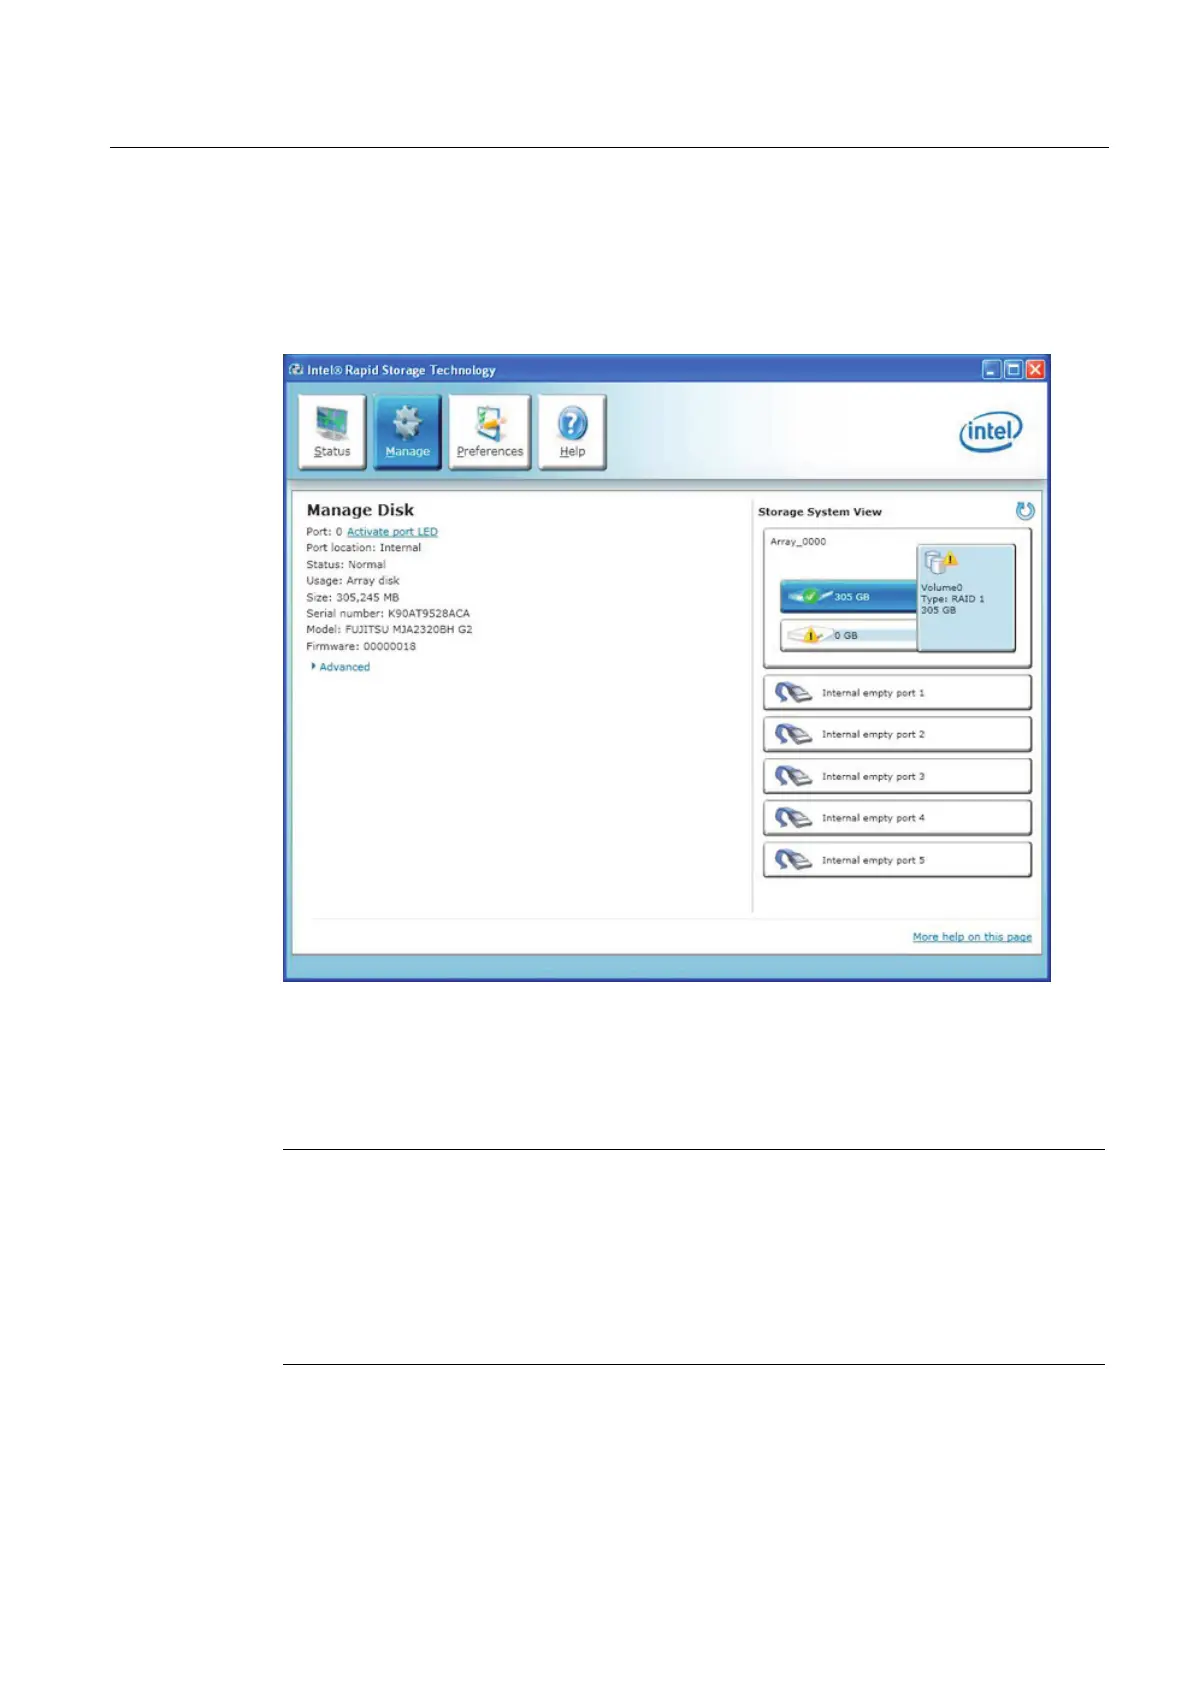Click the Port location: Internal line
Screen dimensions: 1190x1684
363,548
